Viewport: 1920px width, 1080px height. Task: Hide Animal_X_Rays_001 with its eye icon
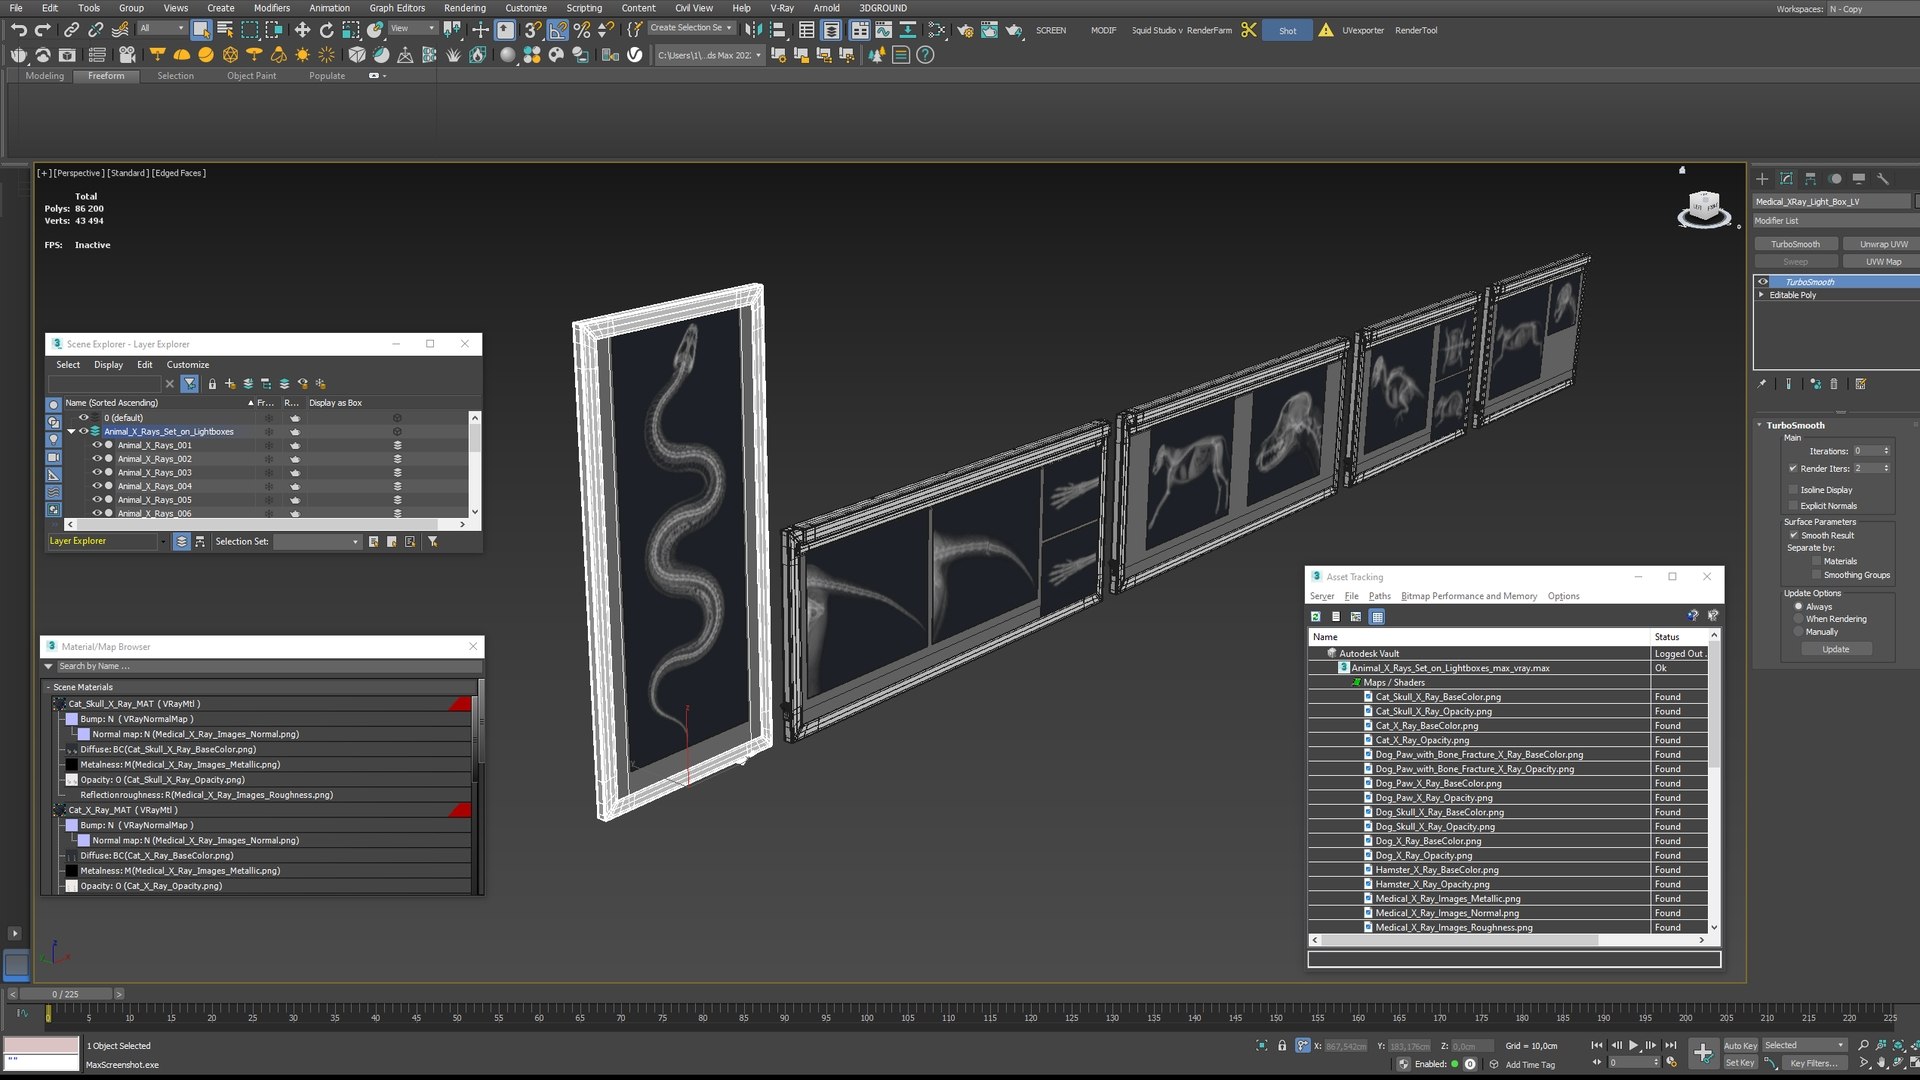click(x=97, y=445)
